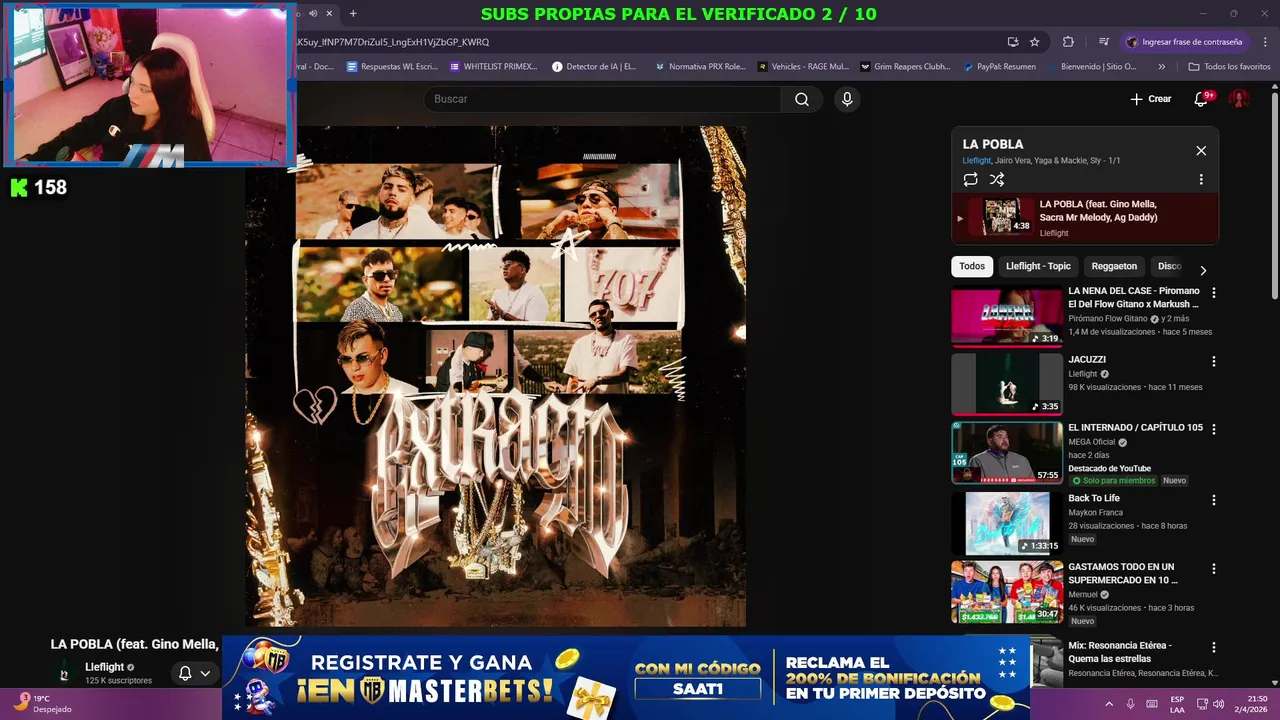The width and height of the screenshot is (1280, 720).
Task: Open Todos los favoritos folder
Action: pyautogui.click(x=1229, y=67)
